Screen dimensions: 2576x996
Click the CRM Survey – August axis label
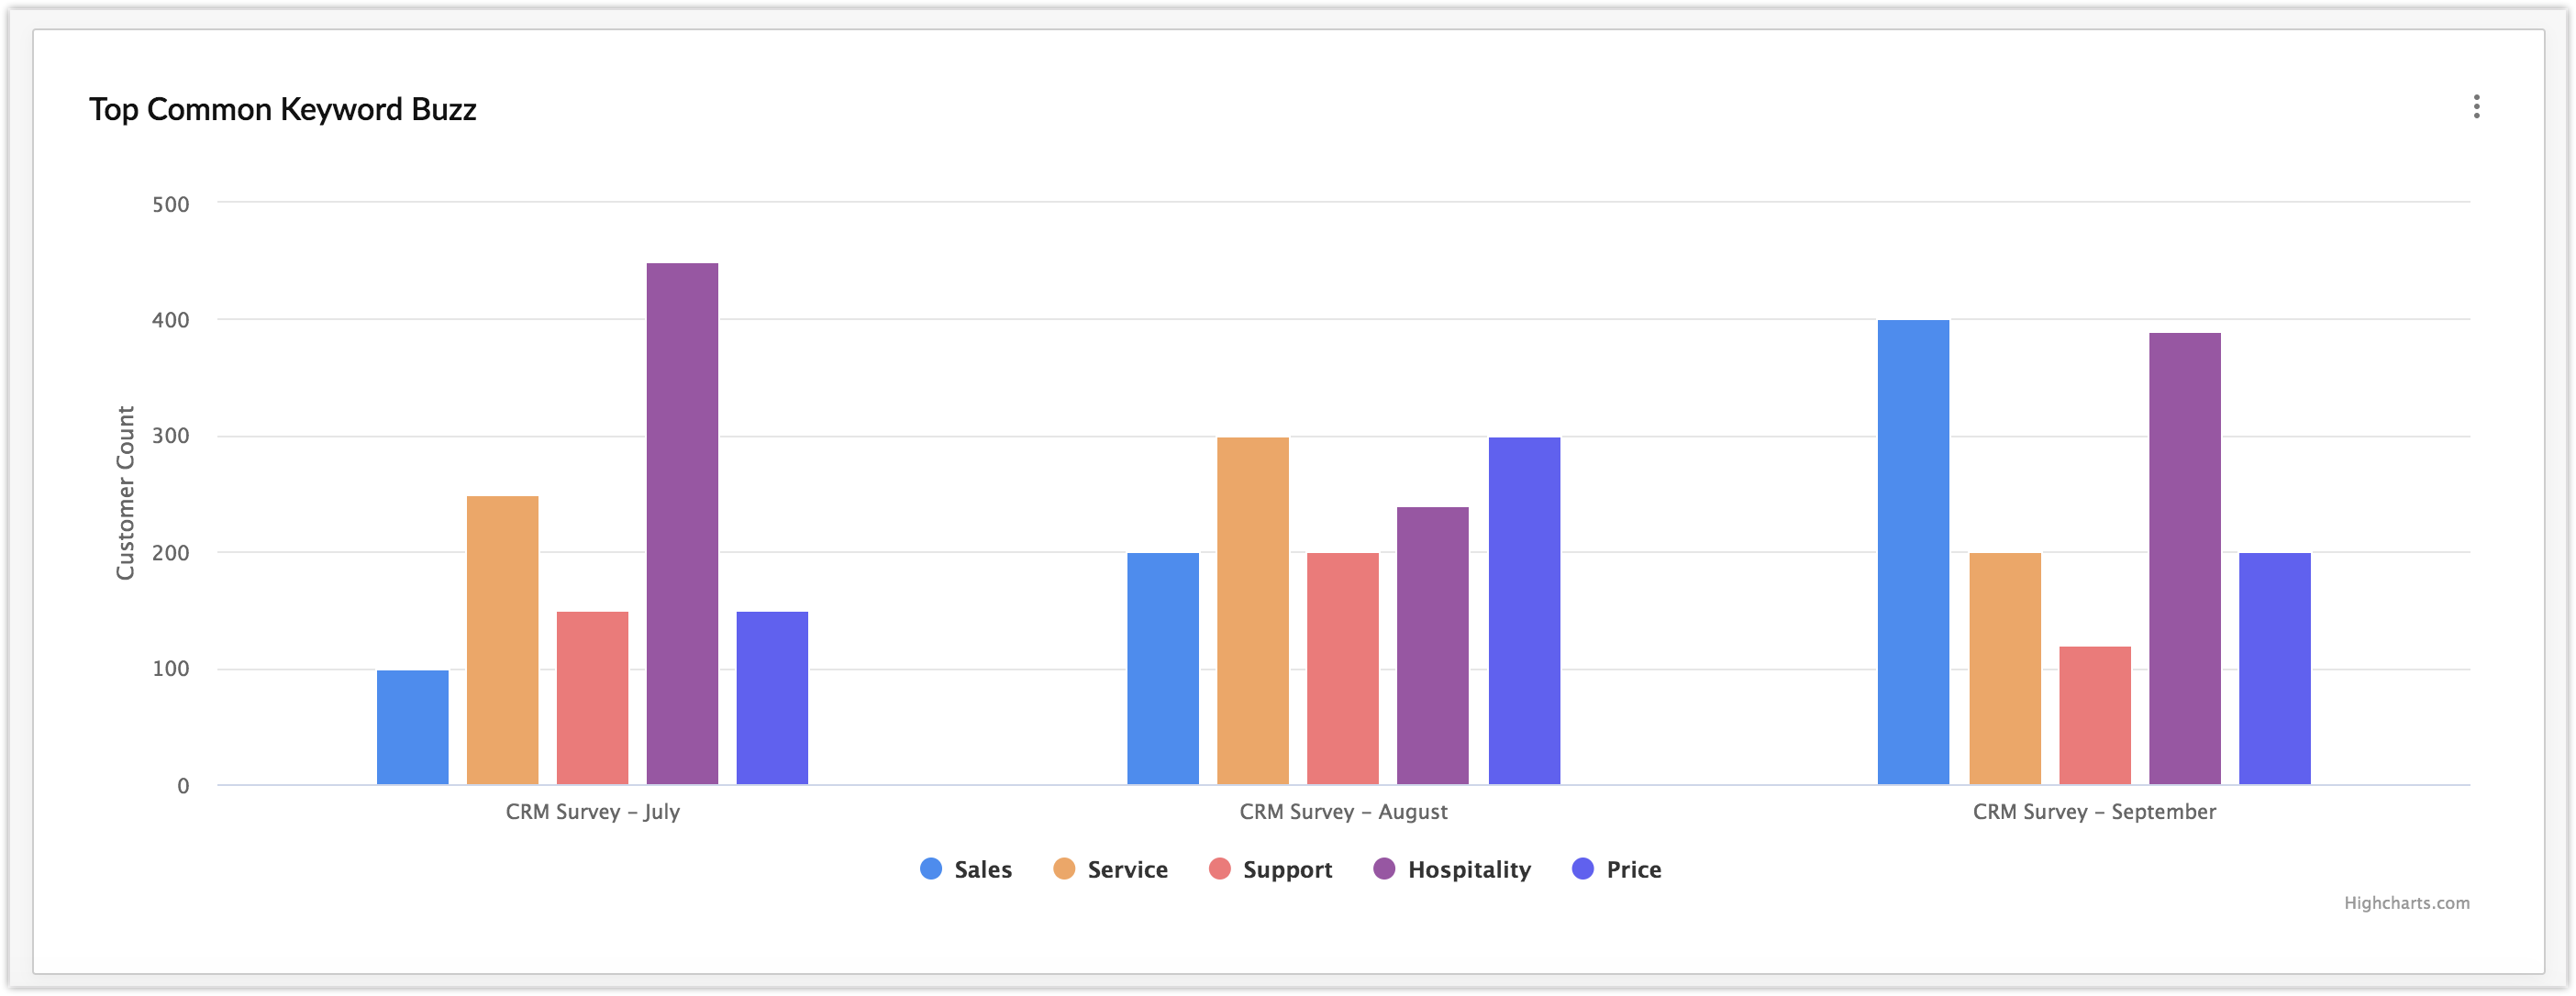point(1343,812)
